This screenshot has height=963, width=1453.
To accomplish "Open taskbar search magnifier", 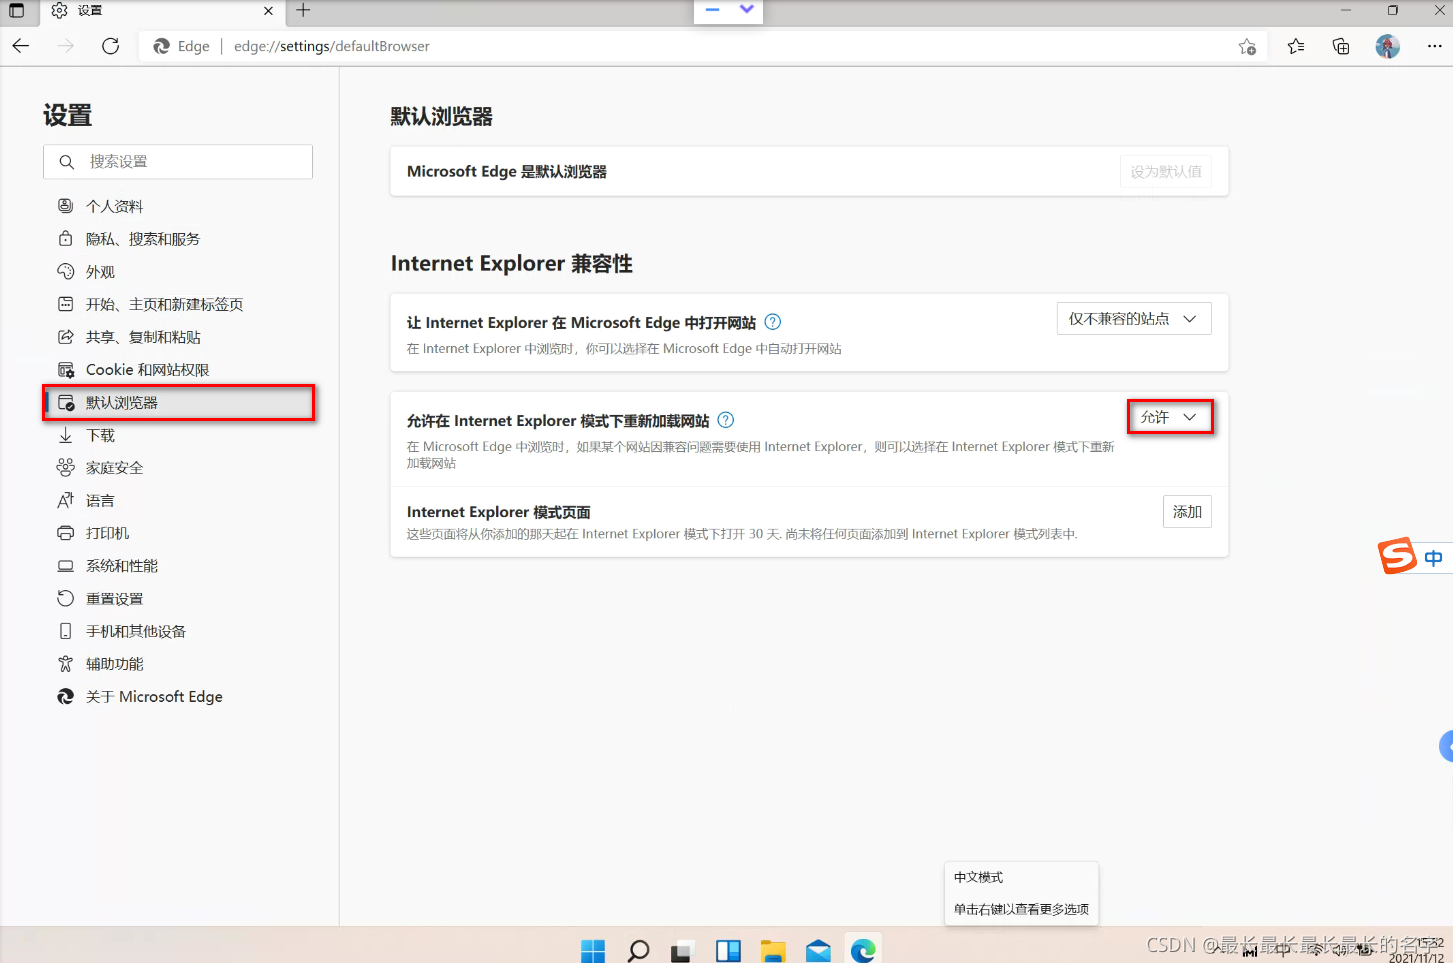I will (x=638, y=950).
